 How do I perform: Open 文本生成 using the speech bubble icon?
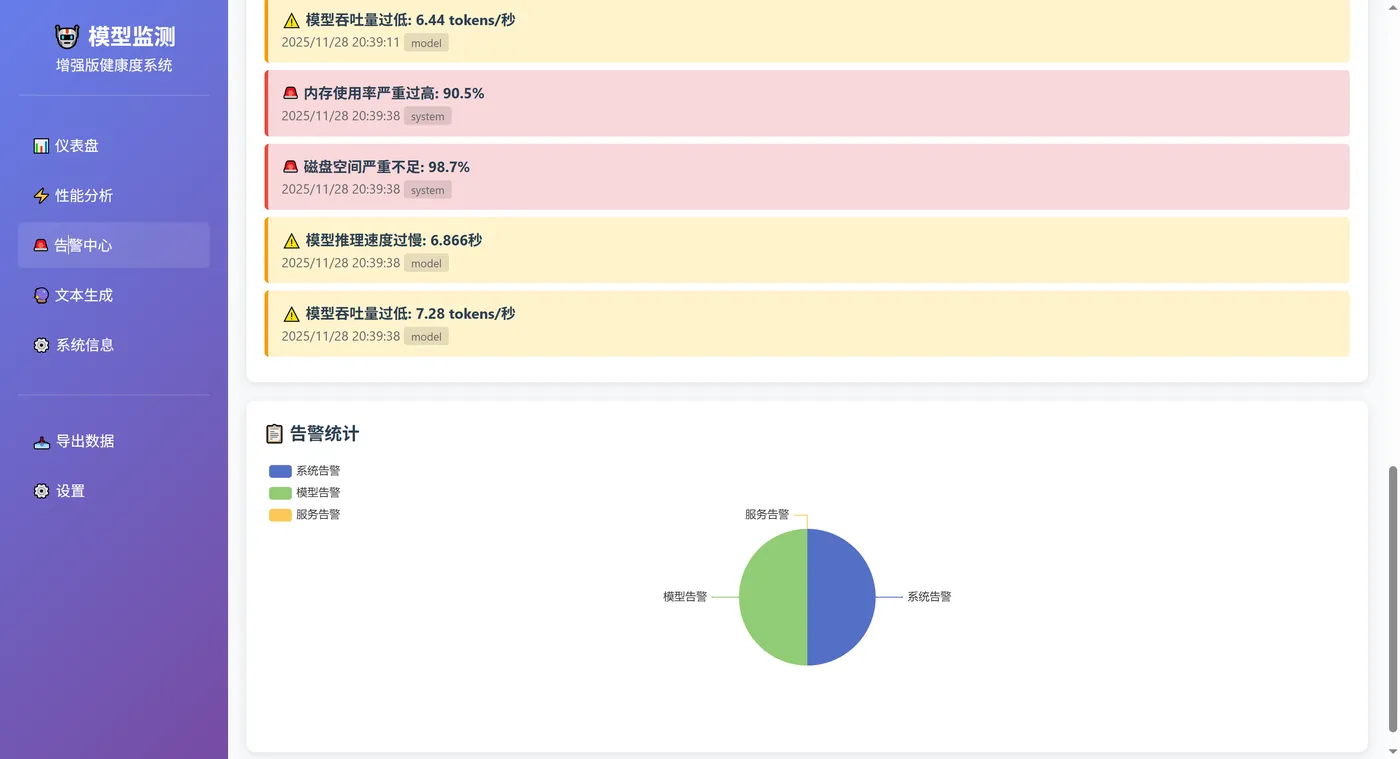click(41, 295)
